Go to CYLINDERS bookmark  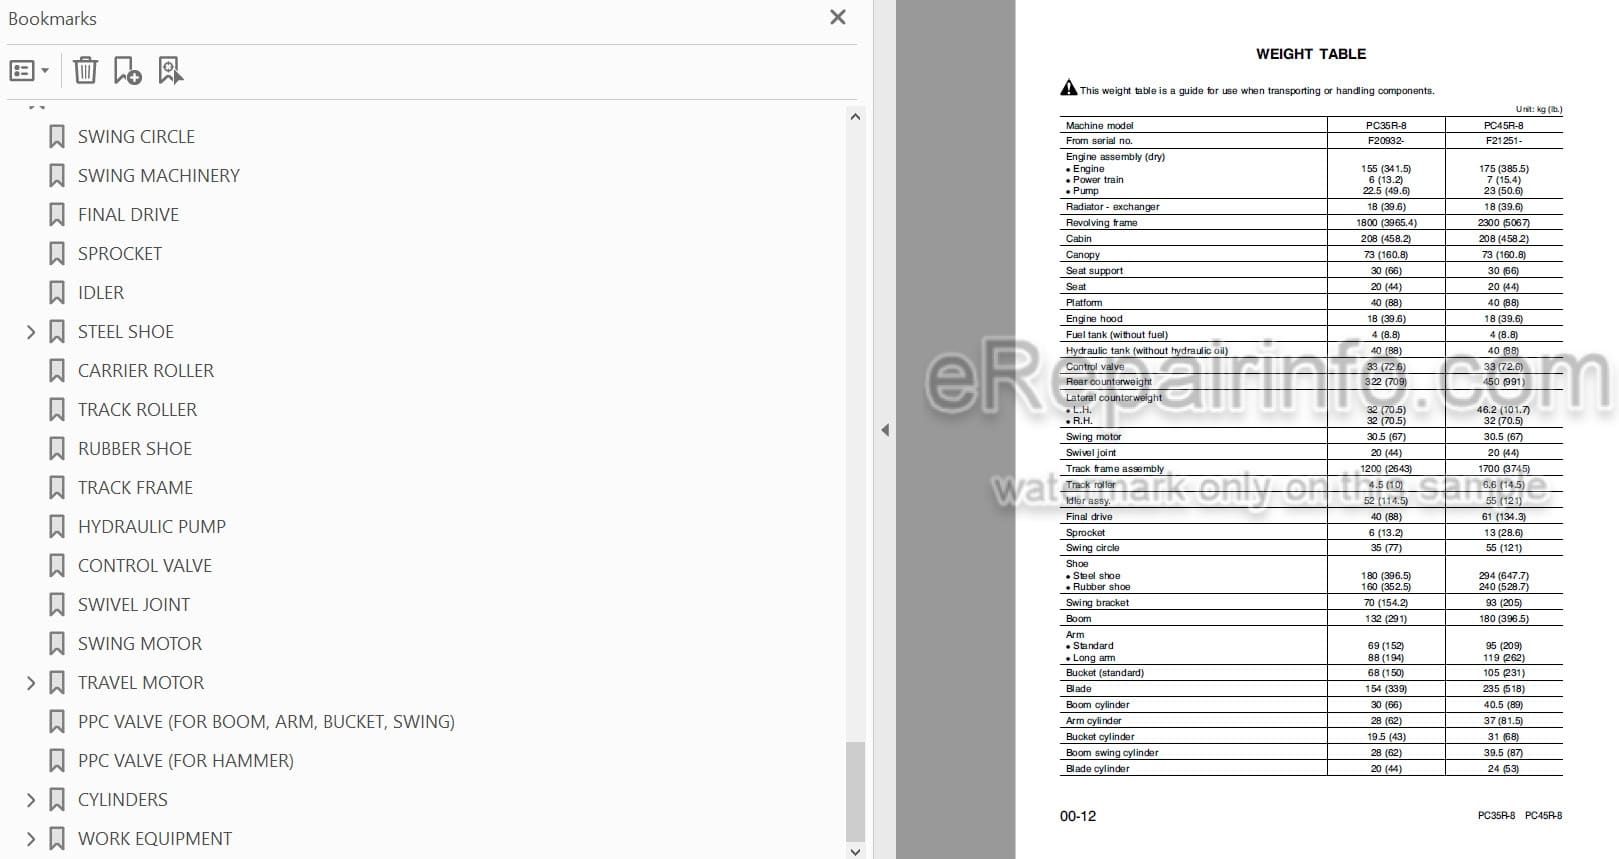coord(123,800)
